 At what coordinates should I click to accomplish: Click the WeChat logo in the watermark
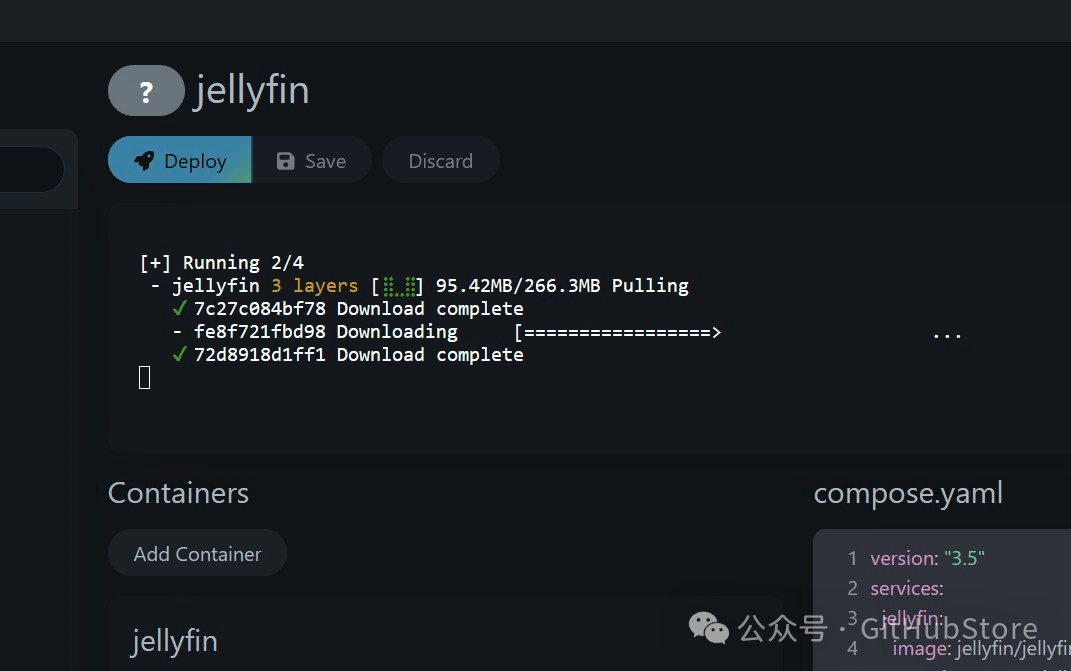pos(709,628)
